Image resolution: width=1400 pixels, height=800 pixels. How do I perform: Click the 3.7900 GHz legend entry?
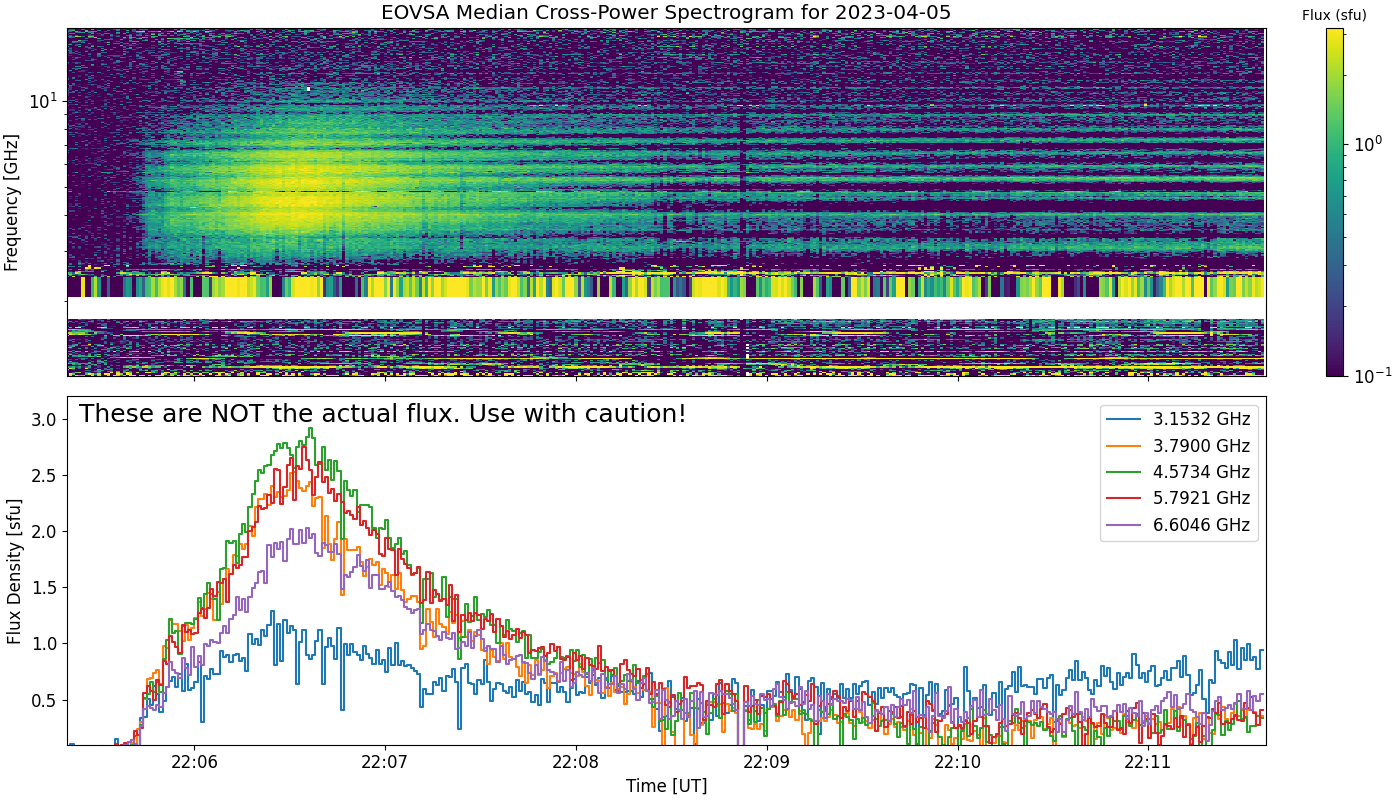pyautogui.click(x=1178, y=446)
